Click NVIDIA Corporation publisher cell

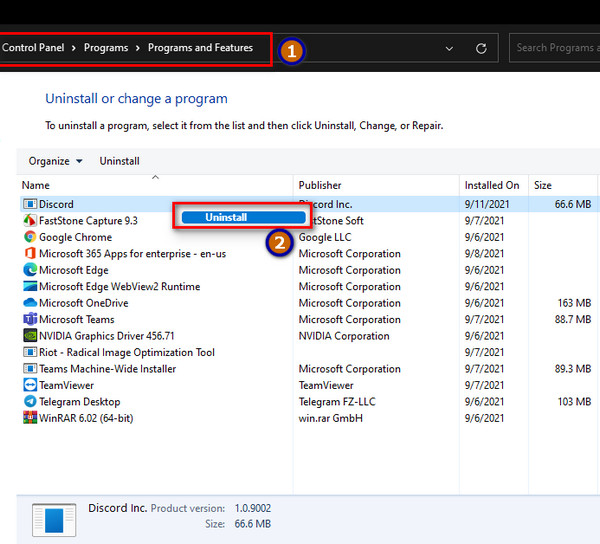344,336
